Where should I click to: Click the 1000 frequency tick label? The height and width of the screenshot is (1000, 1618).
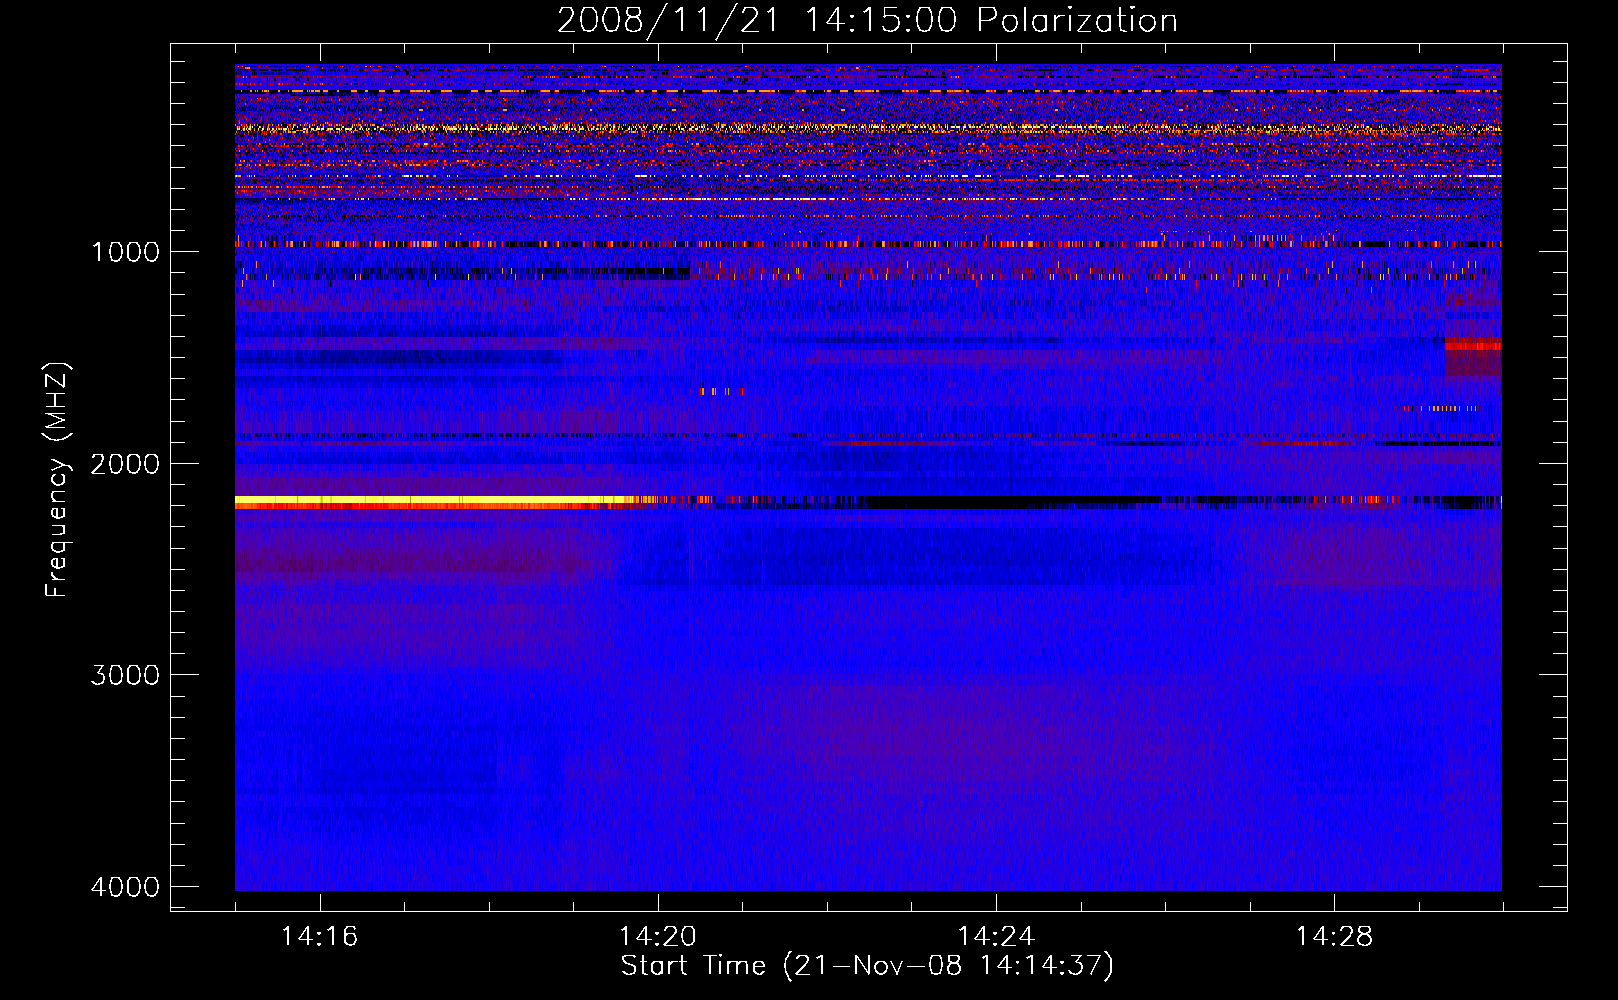click(125, 251)
